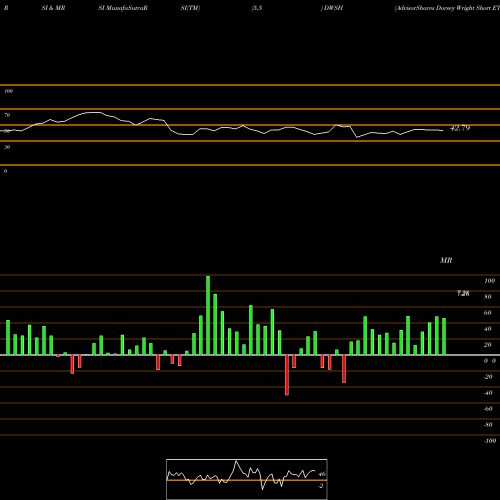Click the AdvisorShares Dorsey Wright Short title text
This screenshot has height=500, width=500.
pyautogui.click(x=447, y=8)
